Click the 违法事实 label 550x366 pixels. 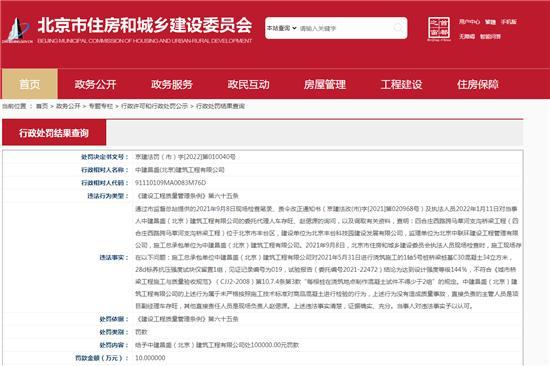click(x=113, y=258)
